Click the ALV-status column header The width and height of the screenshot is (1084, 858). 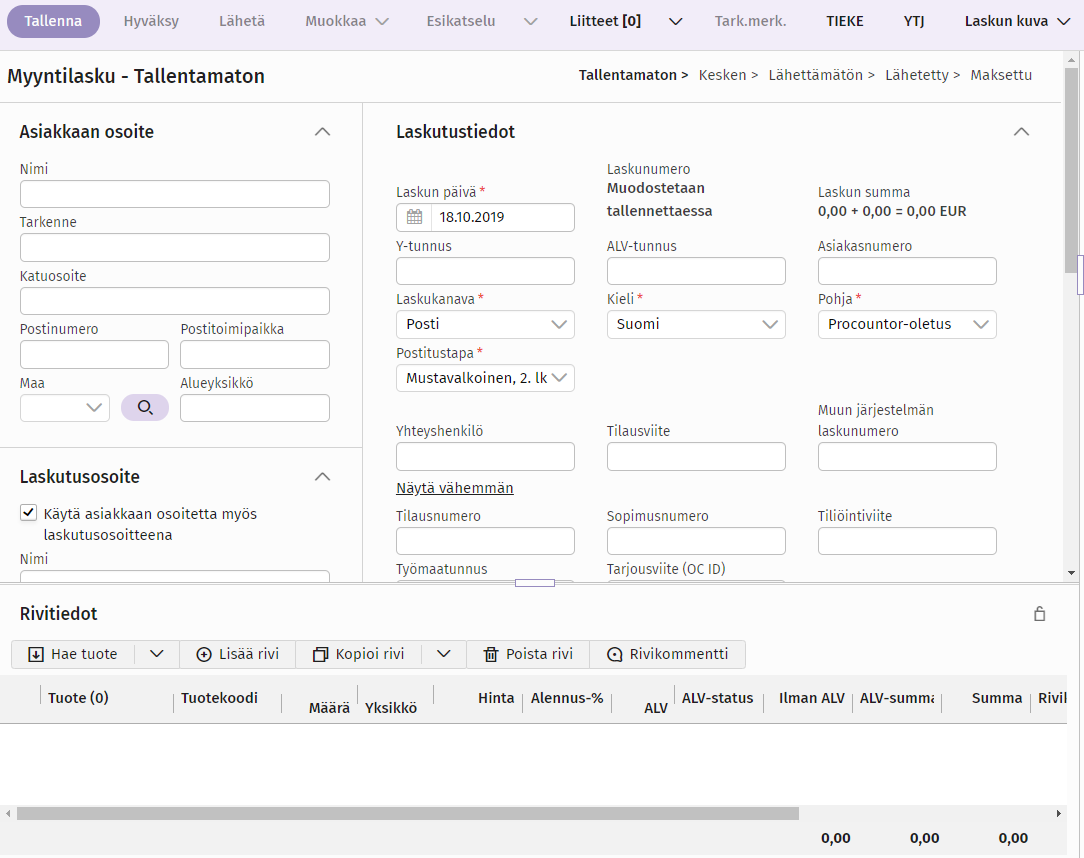(718, 698)
